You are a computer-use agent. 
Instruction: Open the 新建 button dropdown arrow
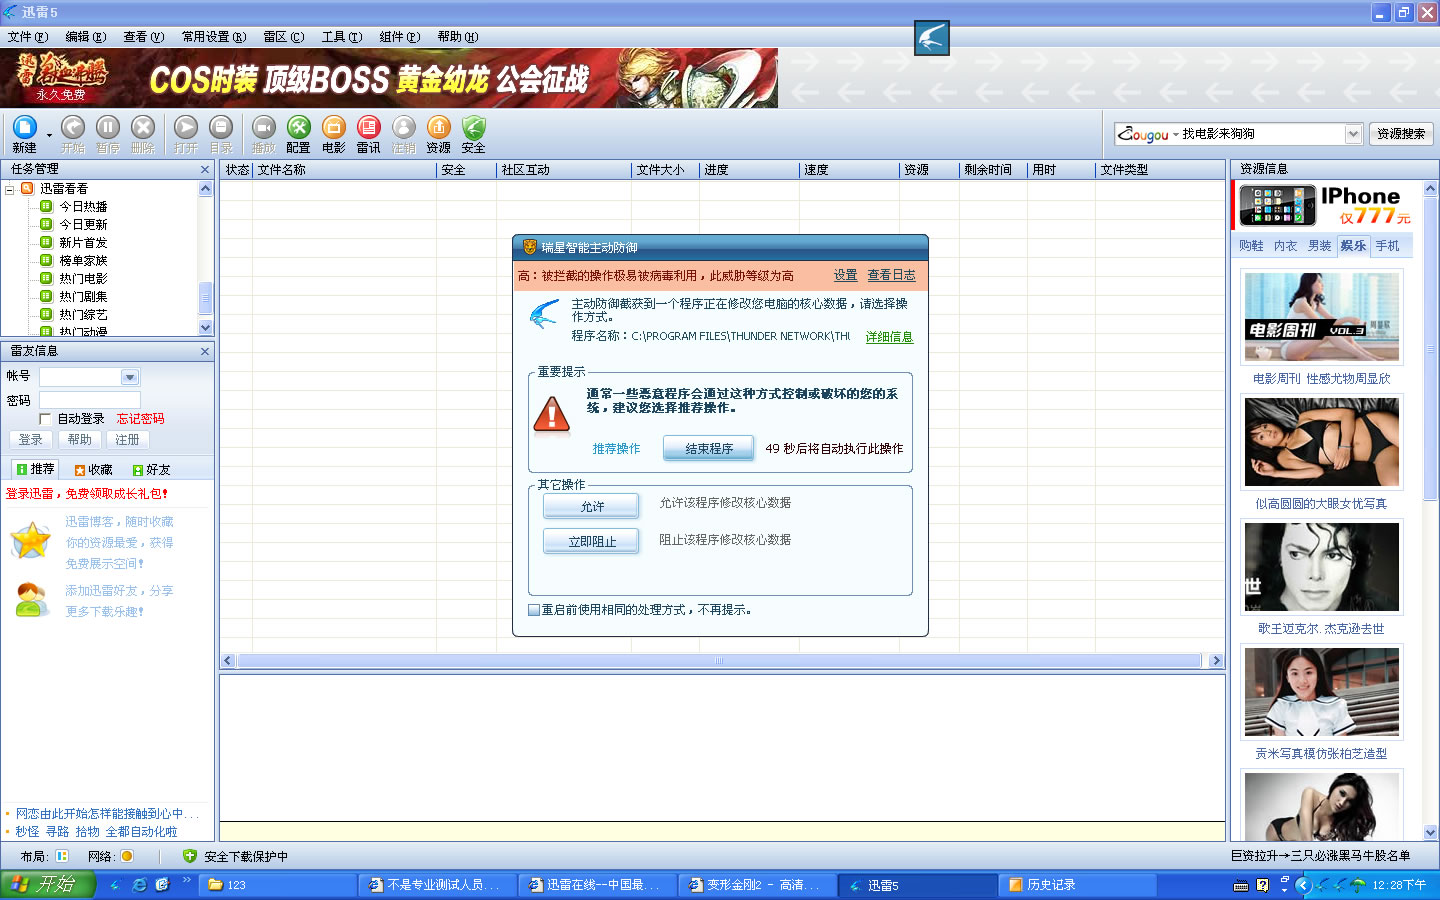pyautogui.click(x=49, y=134)
